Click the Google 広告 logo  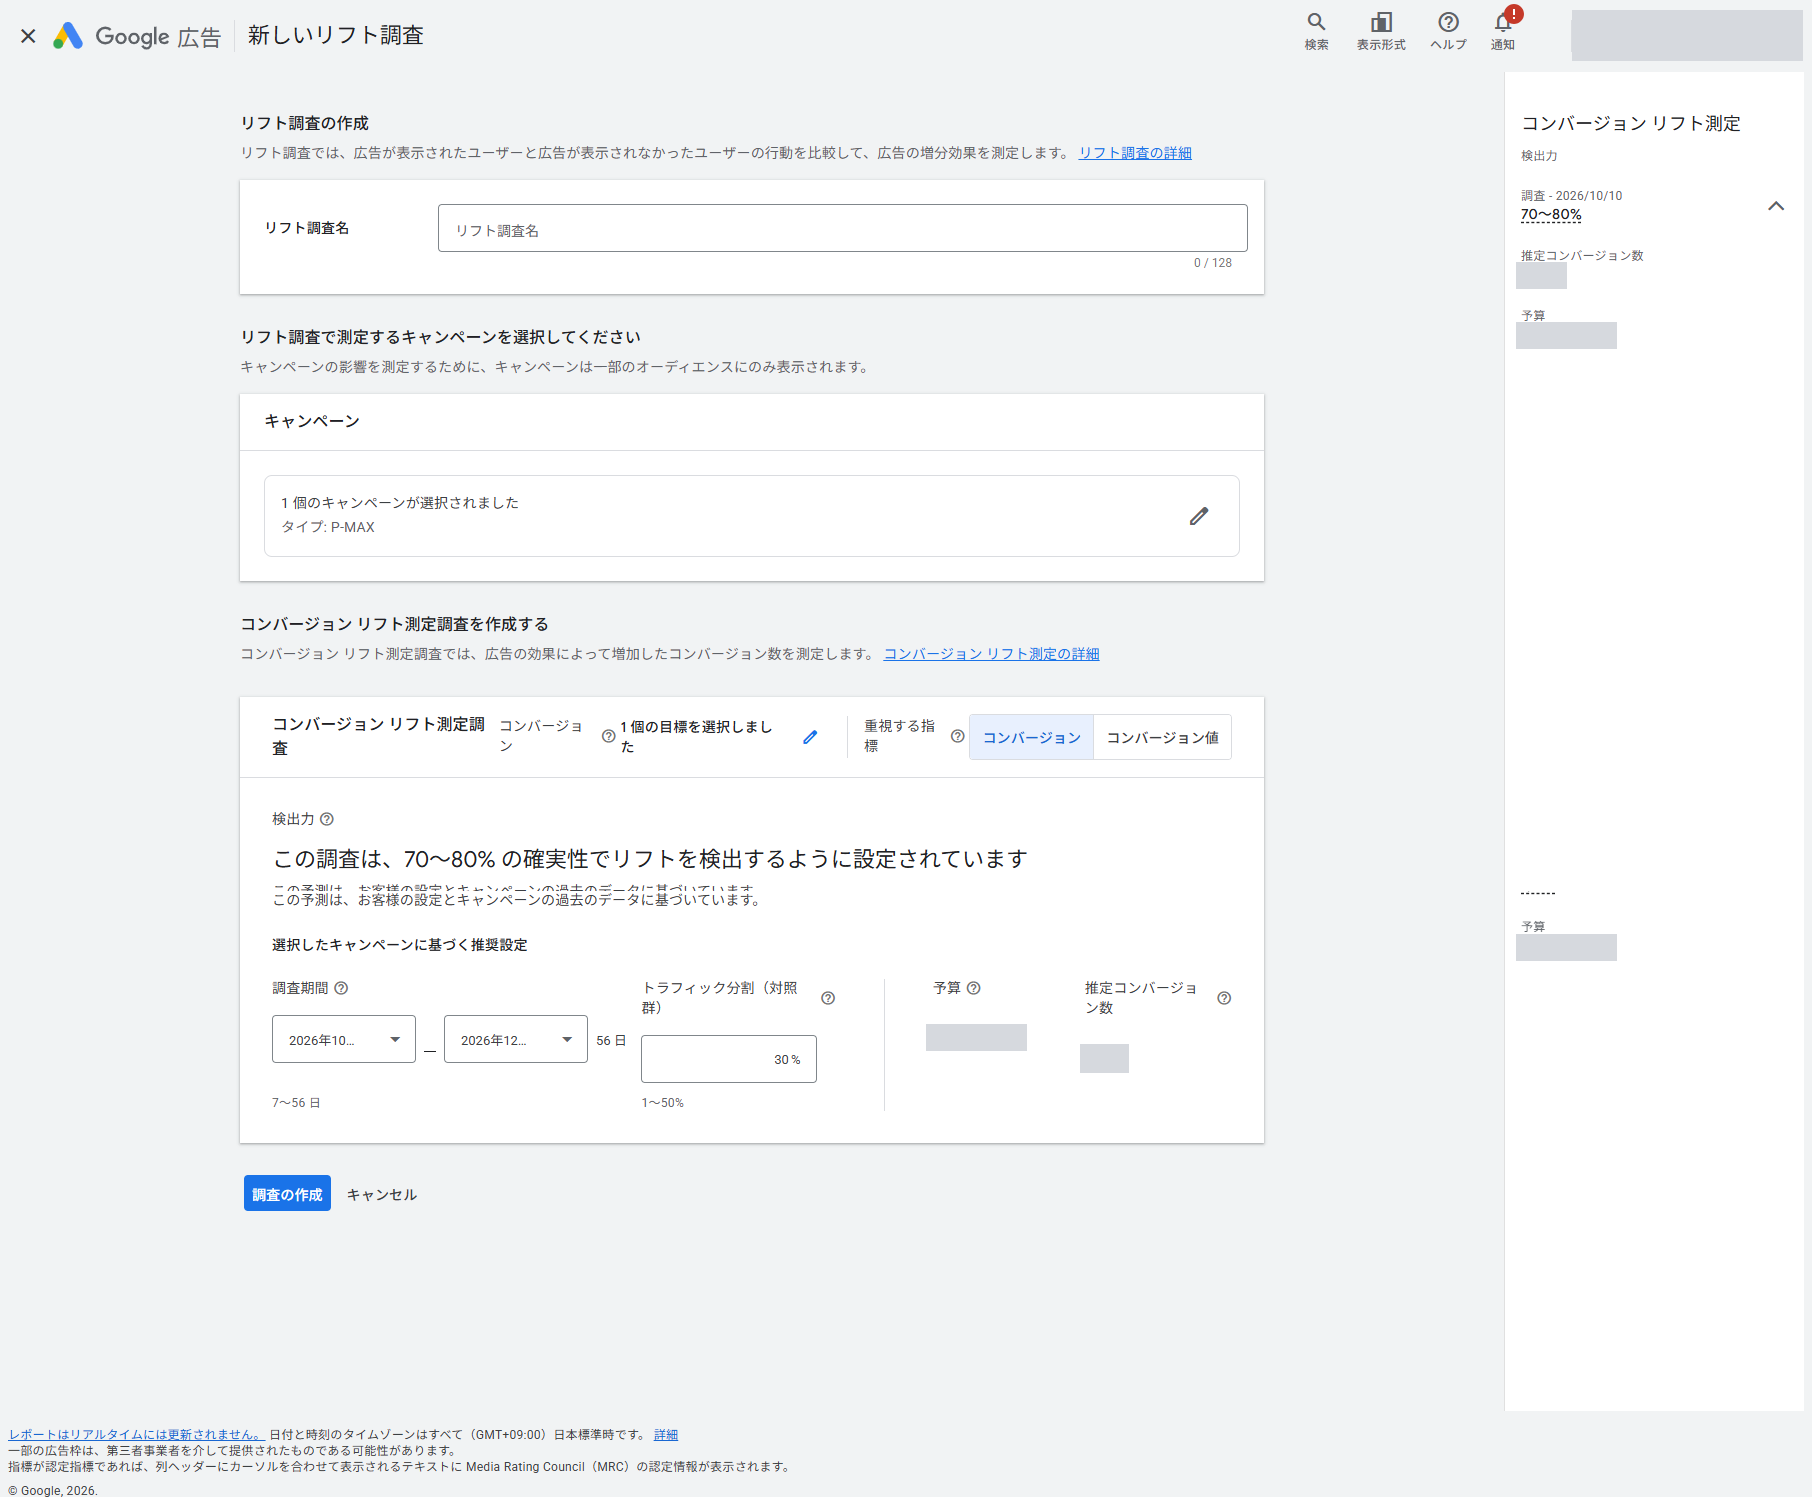[136, 36]
